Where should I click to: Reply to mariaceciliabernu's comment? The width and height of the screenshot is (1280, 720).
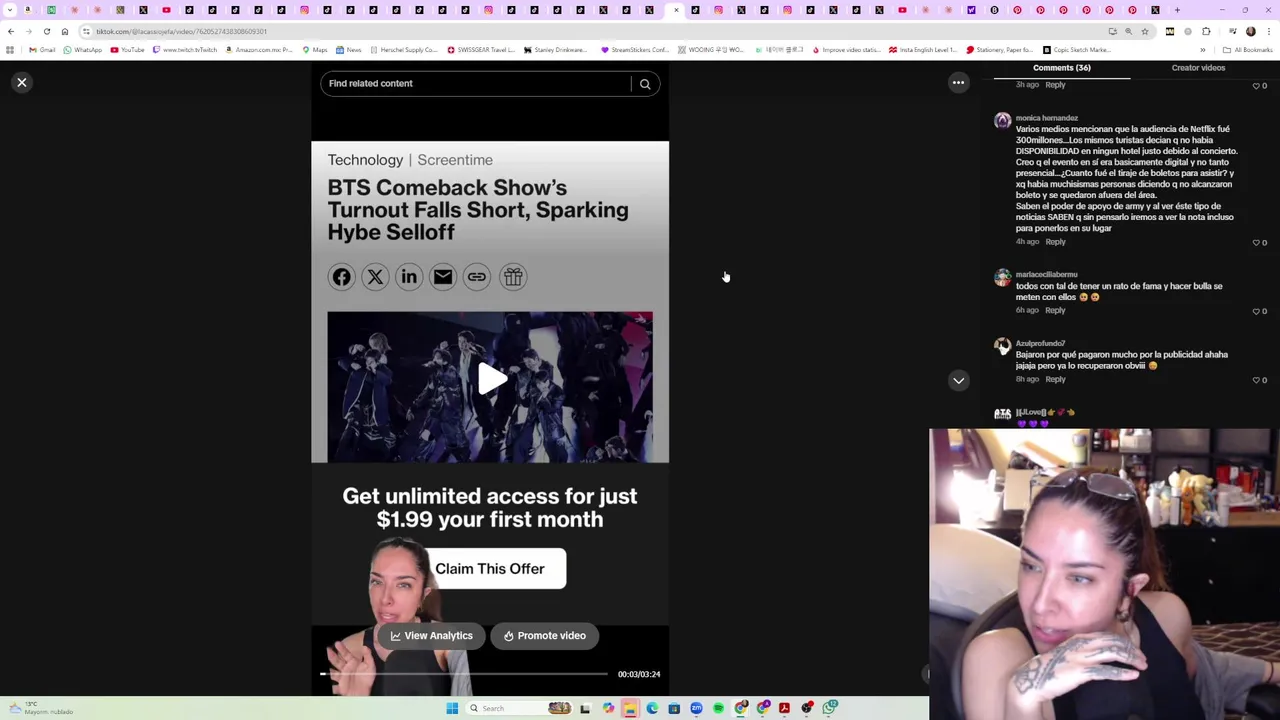1055,310
